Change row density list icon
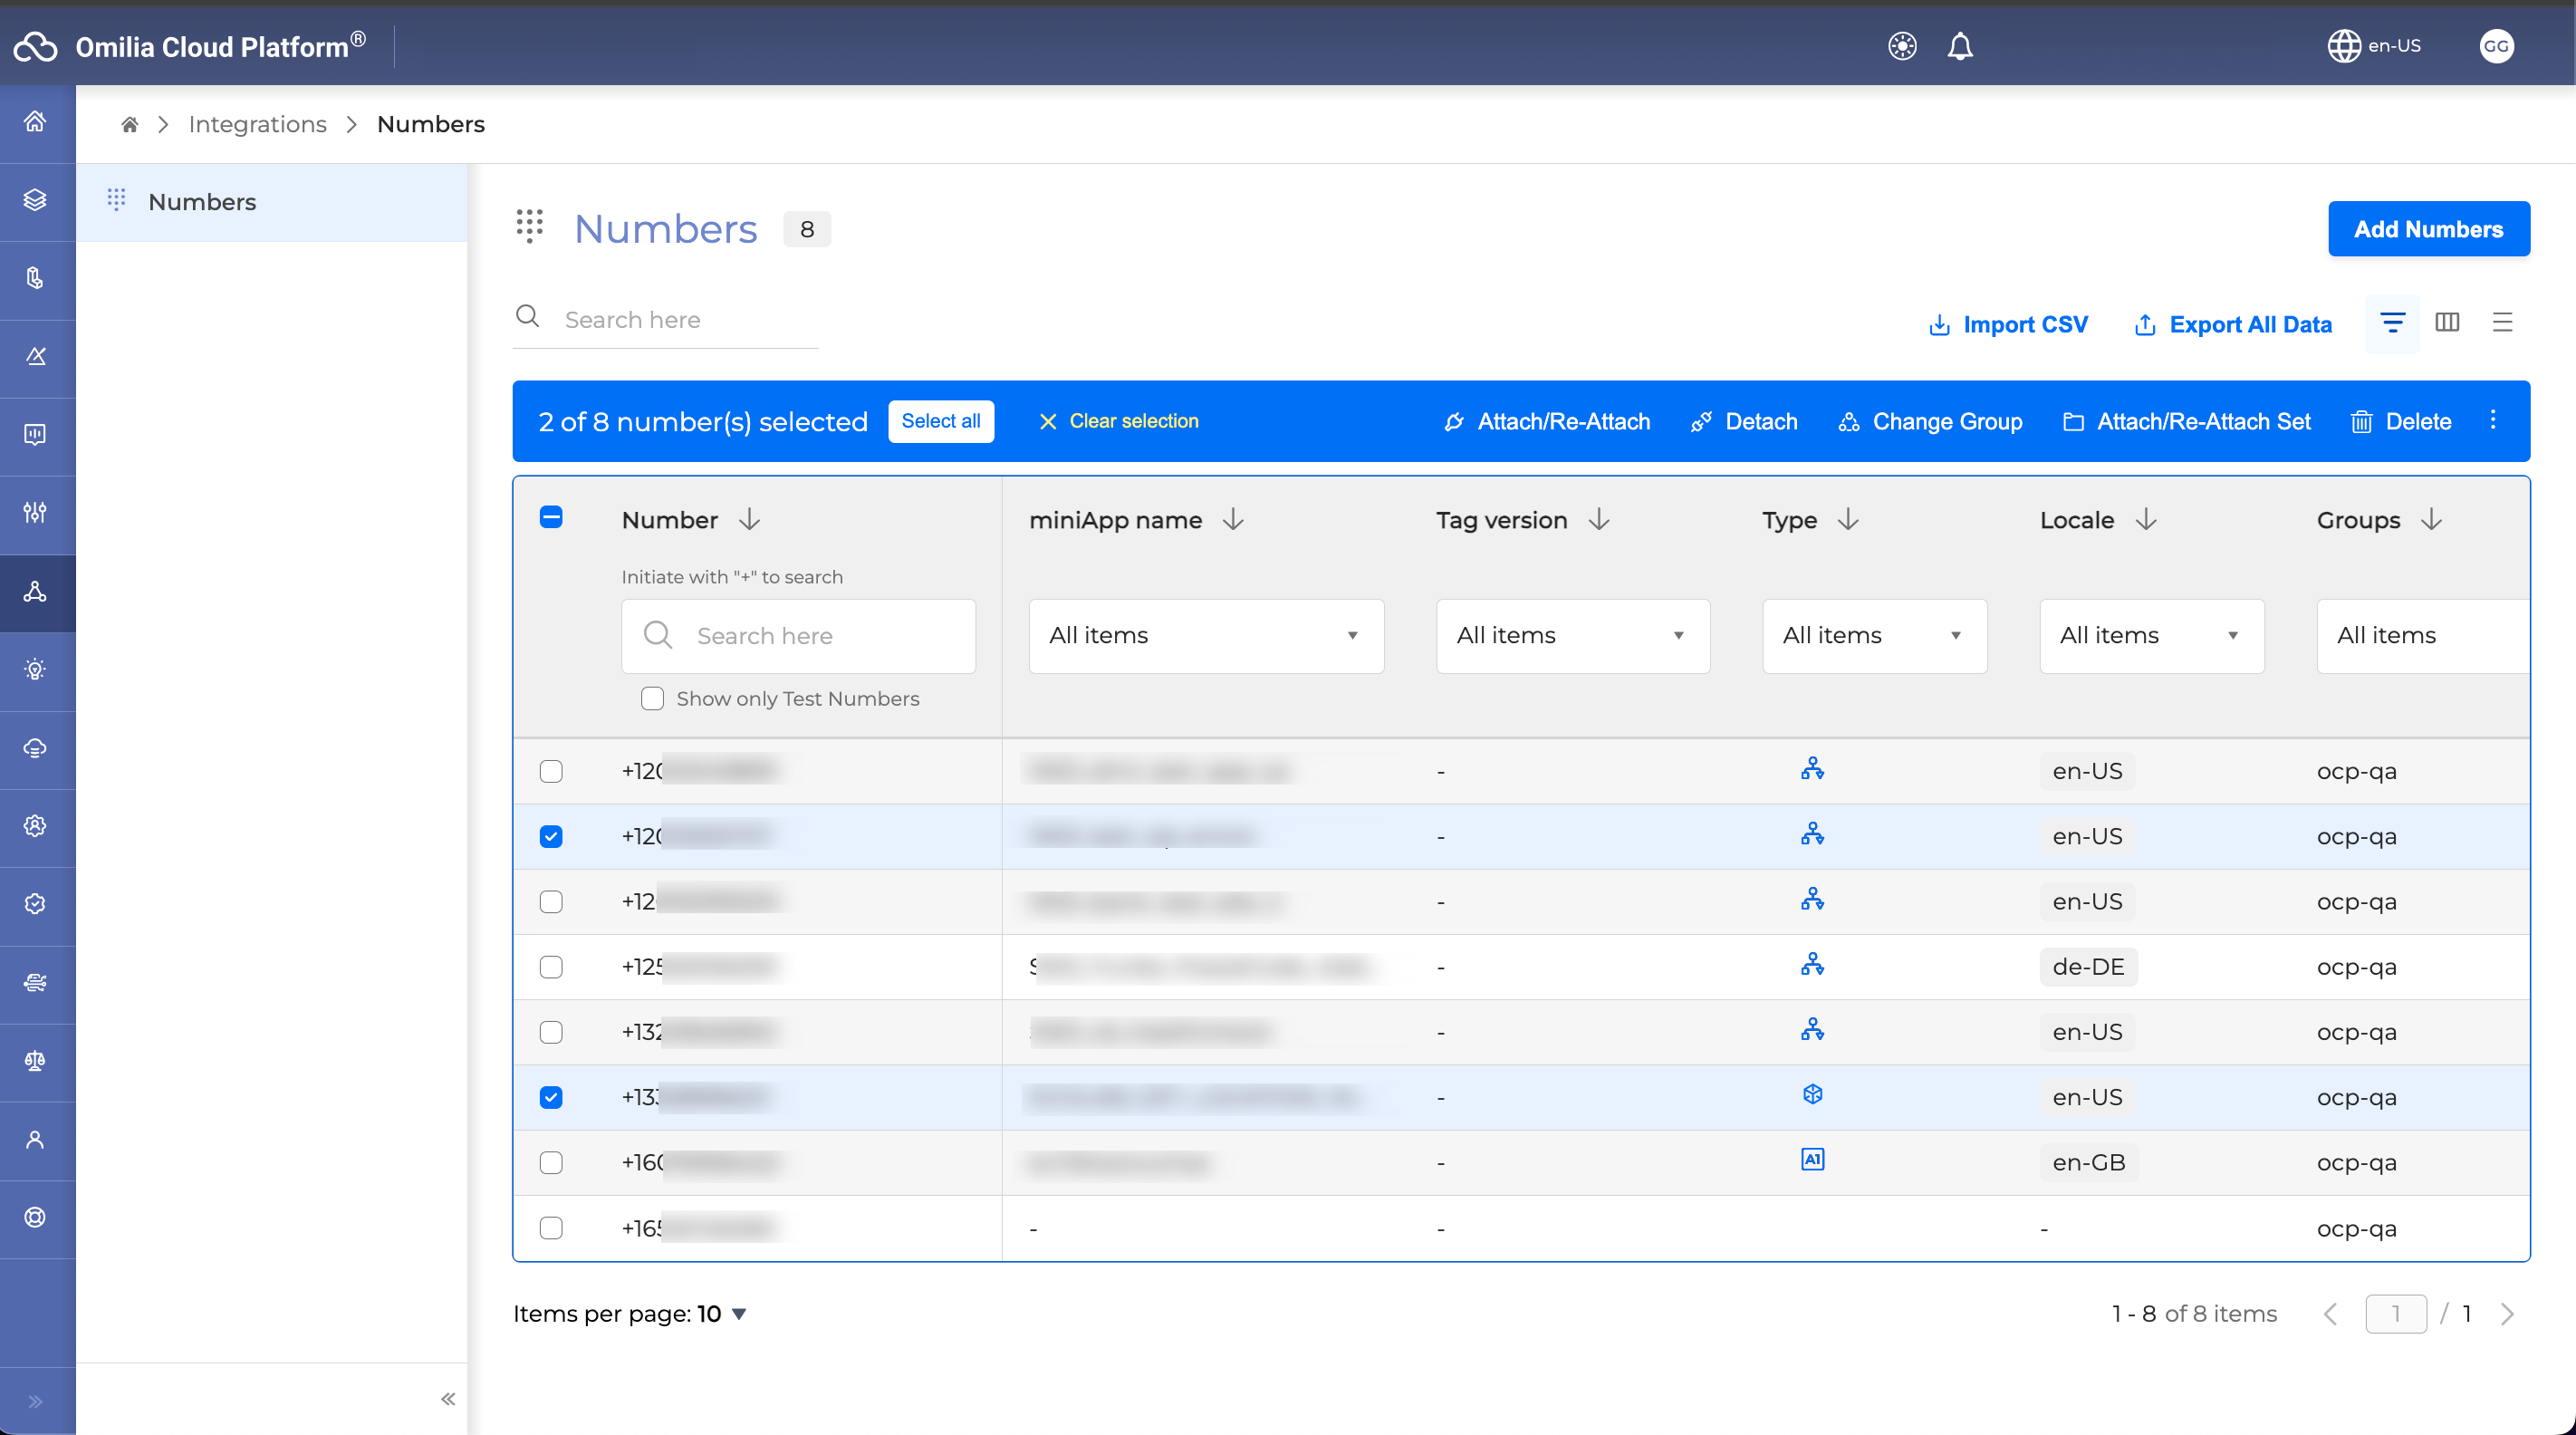 2502,322
